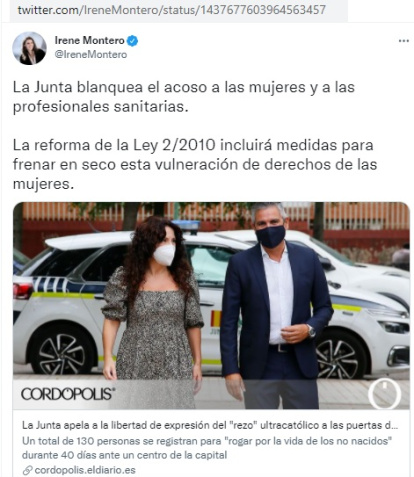Open Irene Montero's profile avatar
The height and width of the screenshot is (477, 414).
(x=29, y=48)
